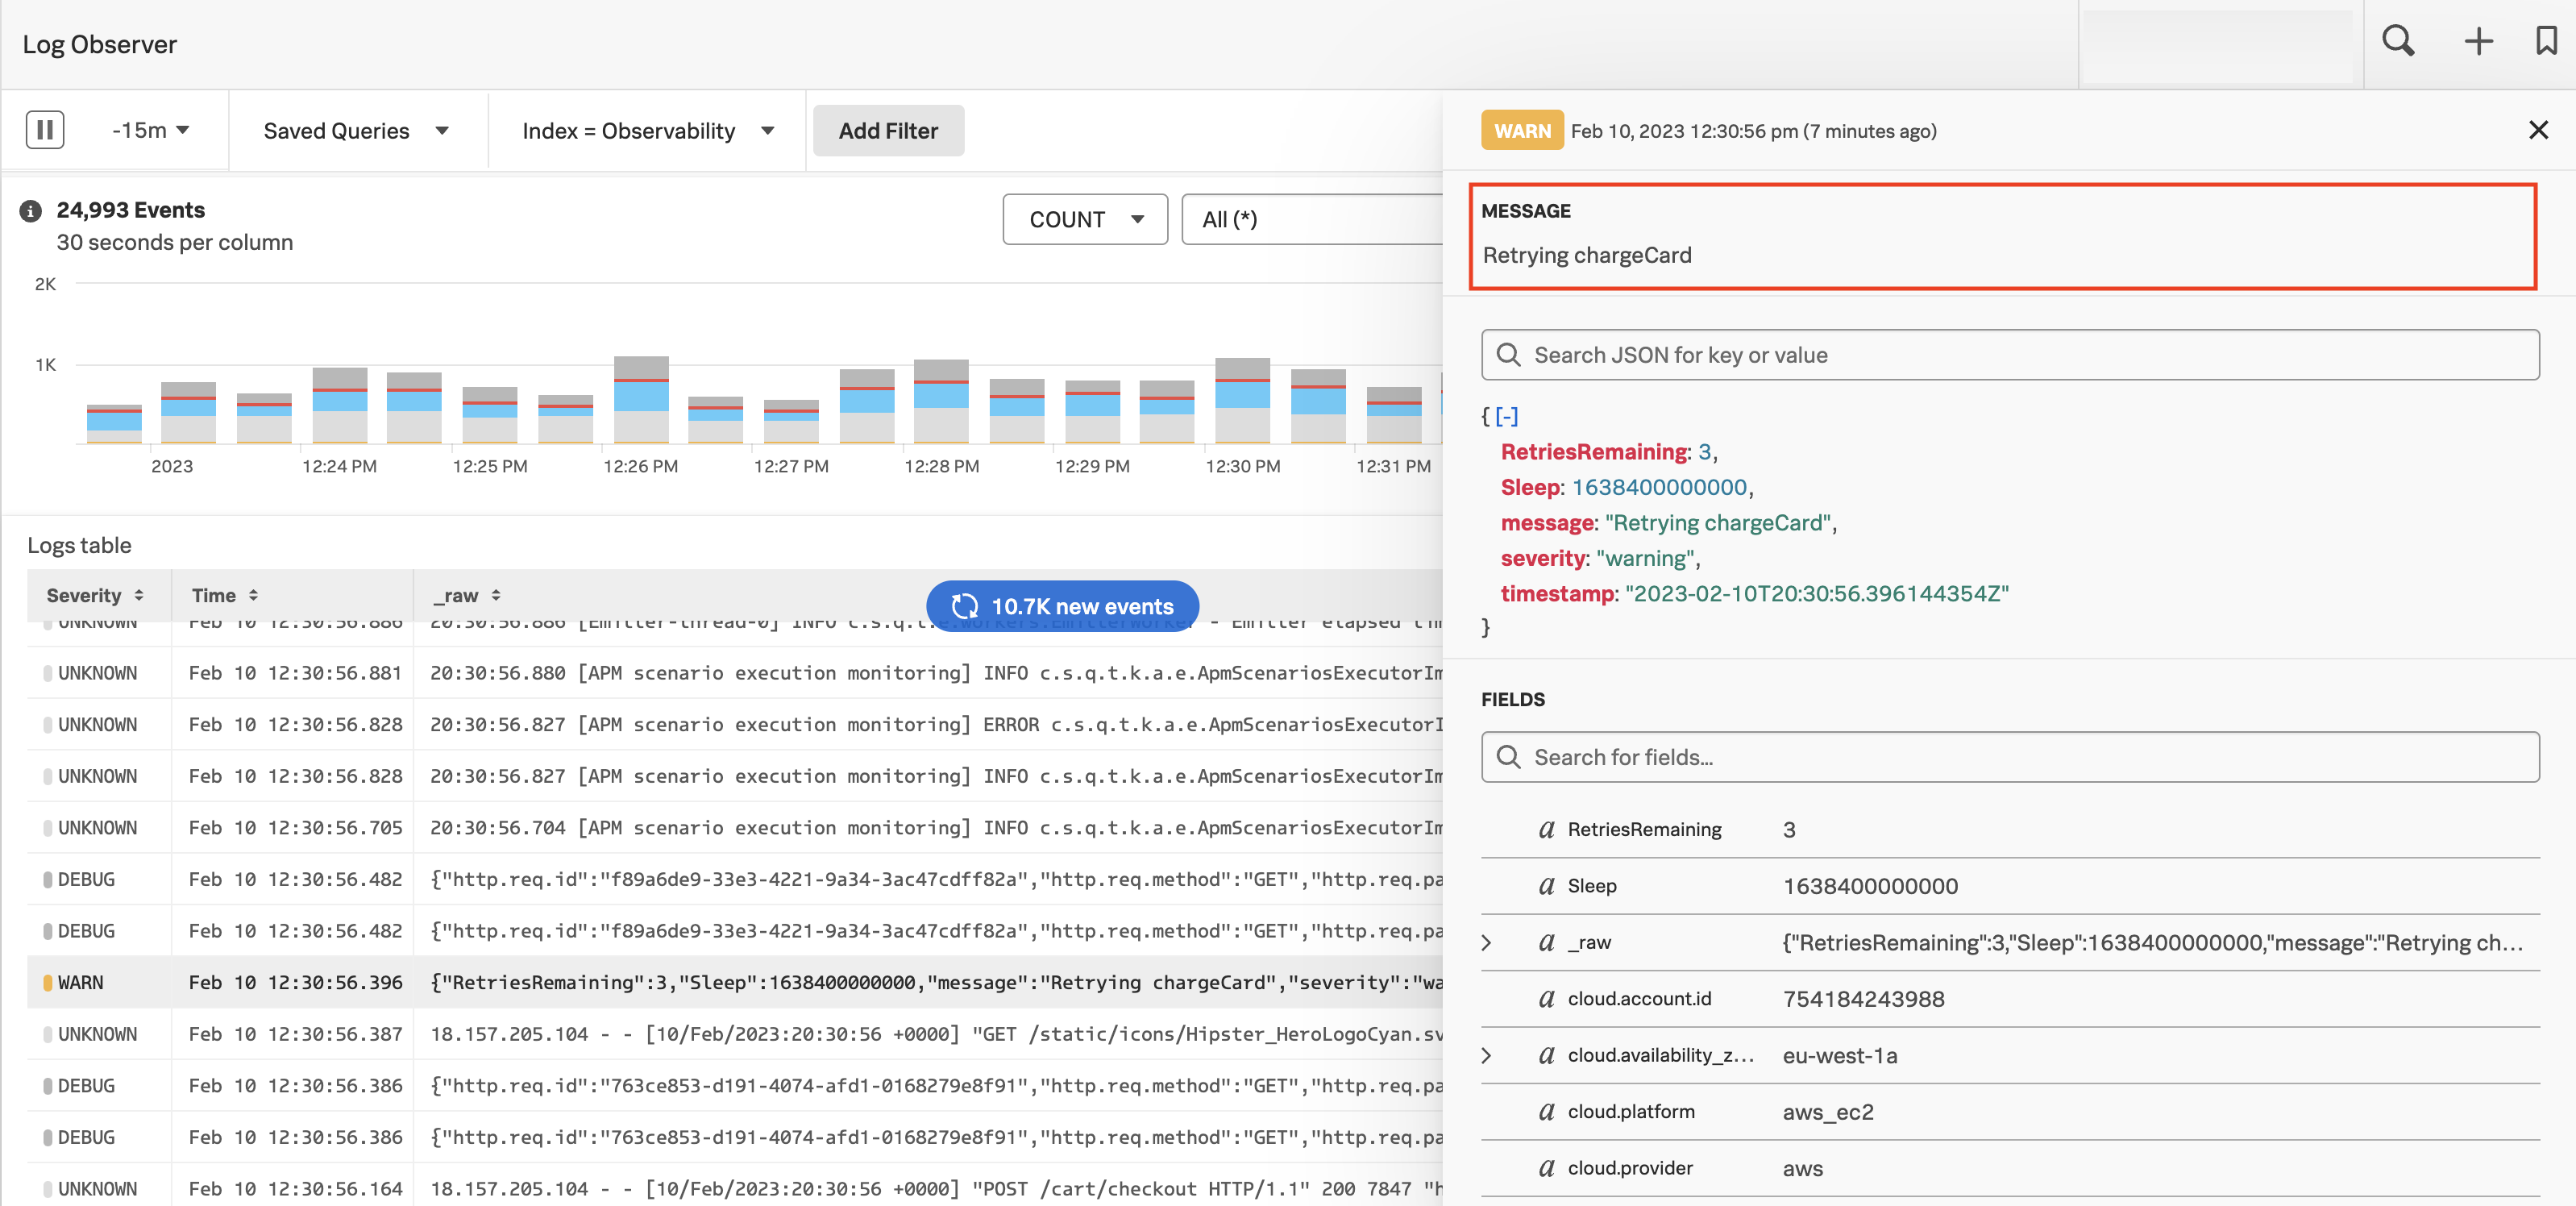The image size is (2576, 1206).
Task: Focus the Search JSON for key or value field
Action: 2010,355
